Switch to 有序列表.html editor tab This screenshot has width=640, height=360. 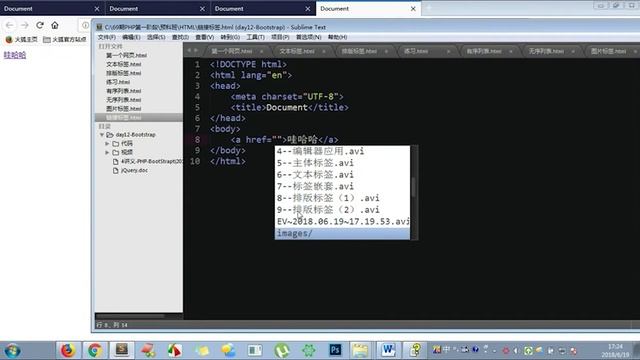coord(484,51)
